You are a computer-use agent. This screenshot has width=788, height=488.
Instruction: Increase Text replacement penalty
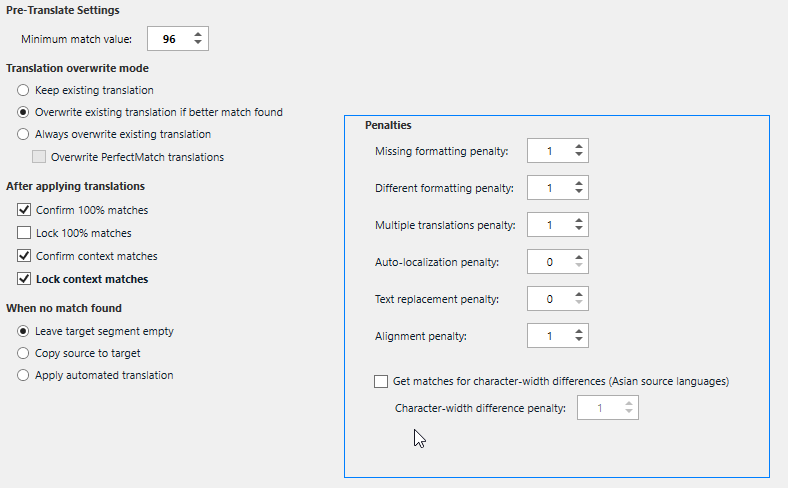(x=579, y=295)
